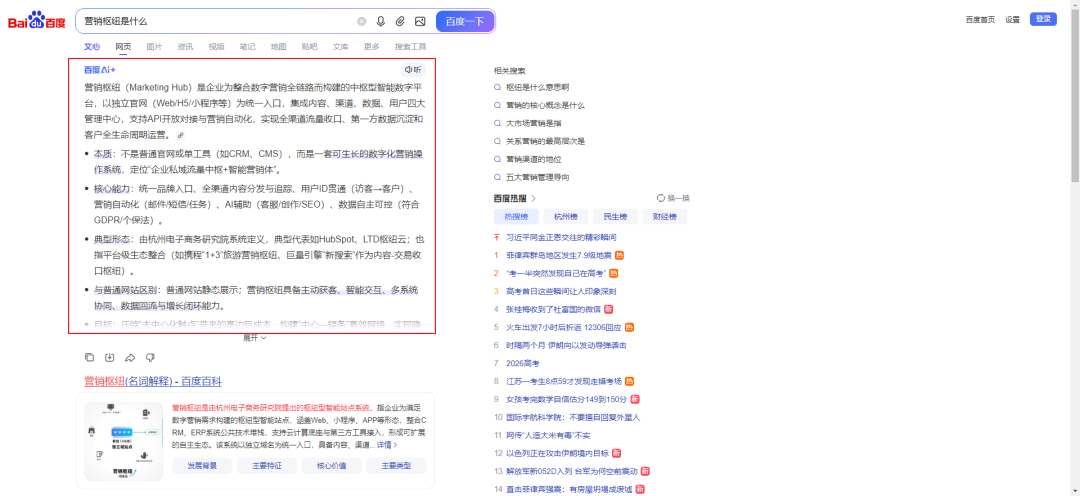
Task: Attach a file via paperclip icon
Action: point(399,21)
